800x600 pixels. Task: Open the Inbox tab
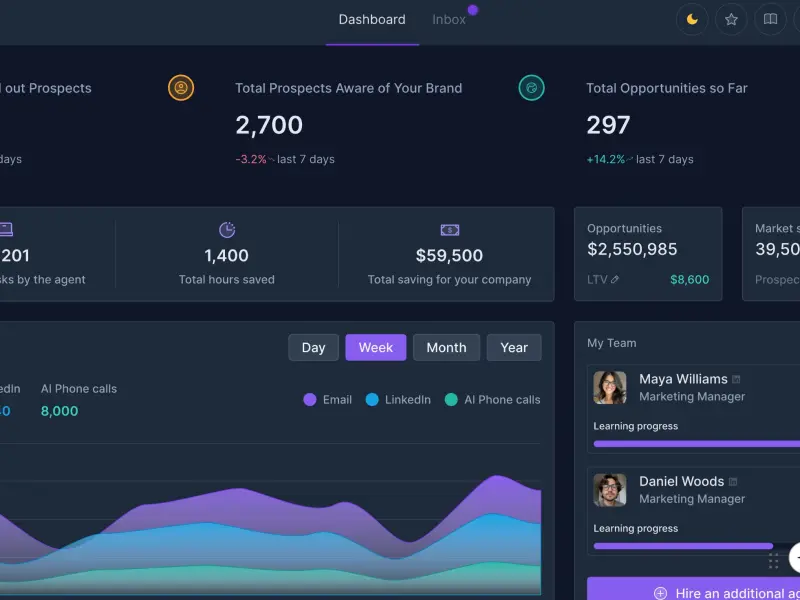[x=449, y=20]
